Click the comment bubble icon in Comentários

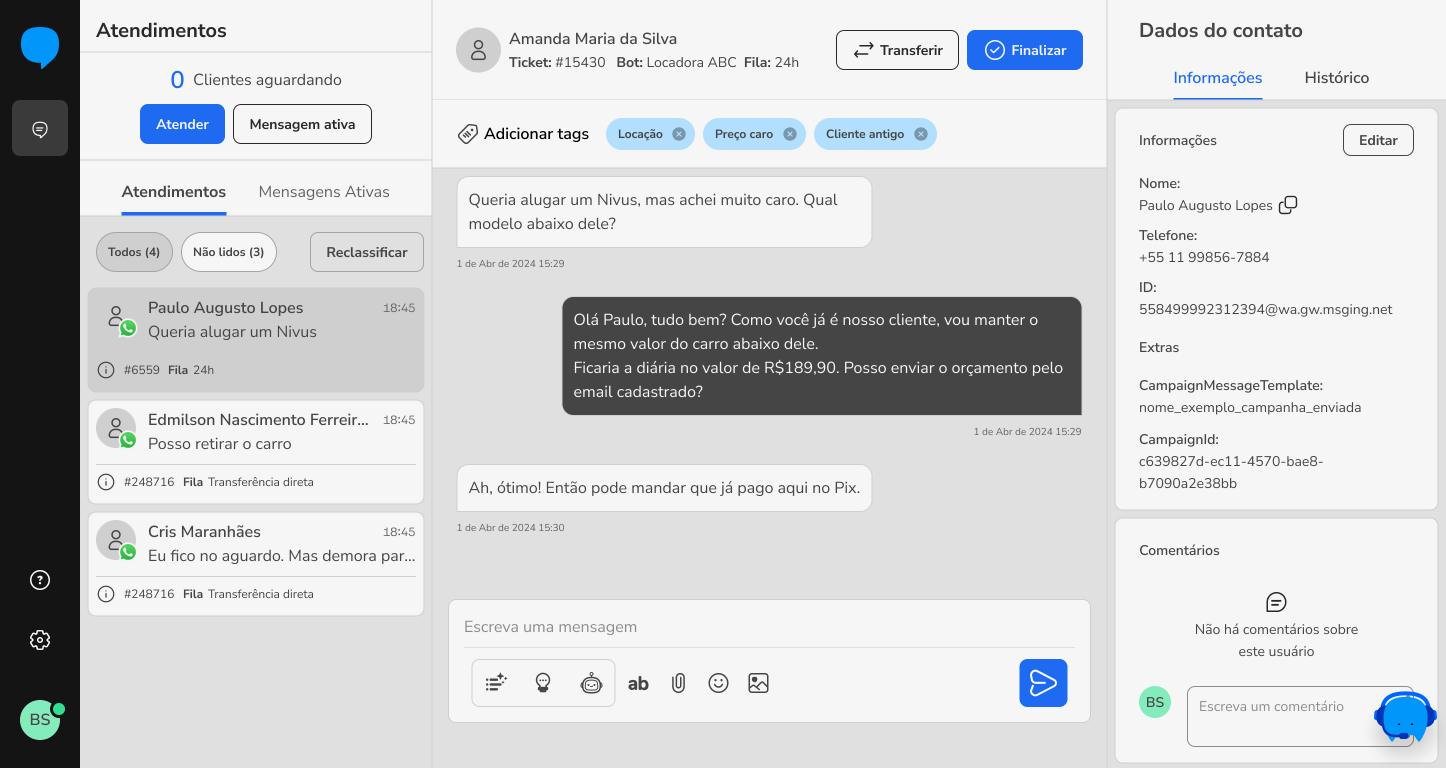(x=1276, y=602)
